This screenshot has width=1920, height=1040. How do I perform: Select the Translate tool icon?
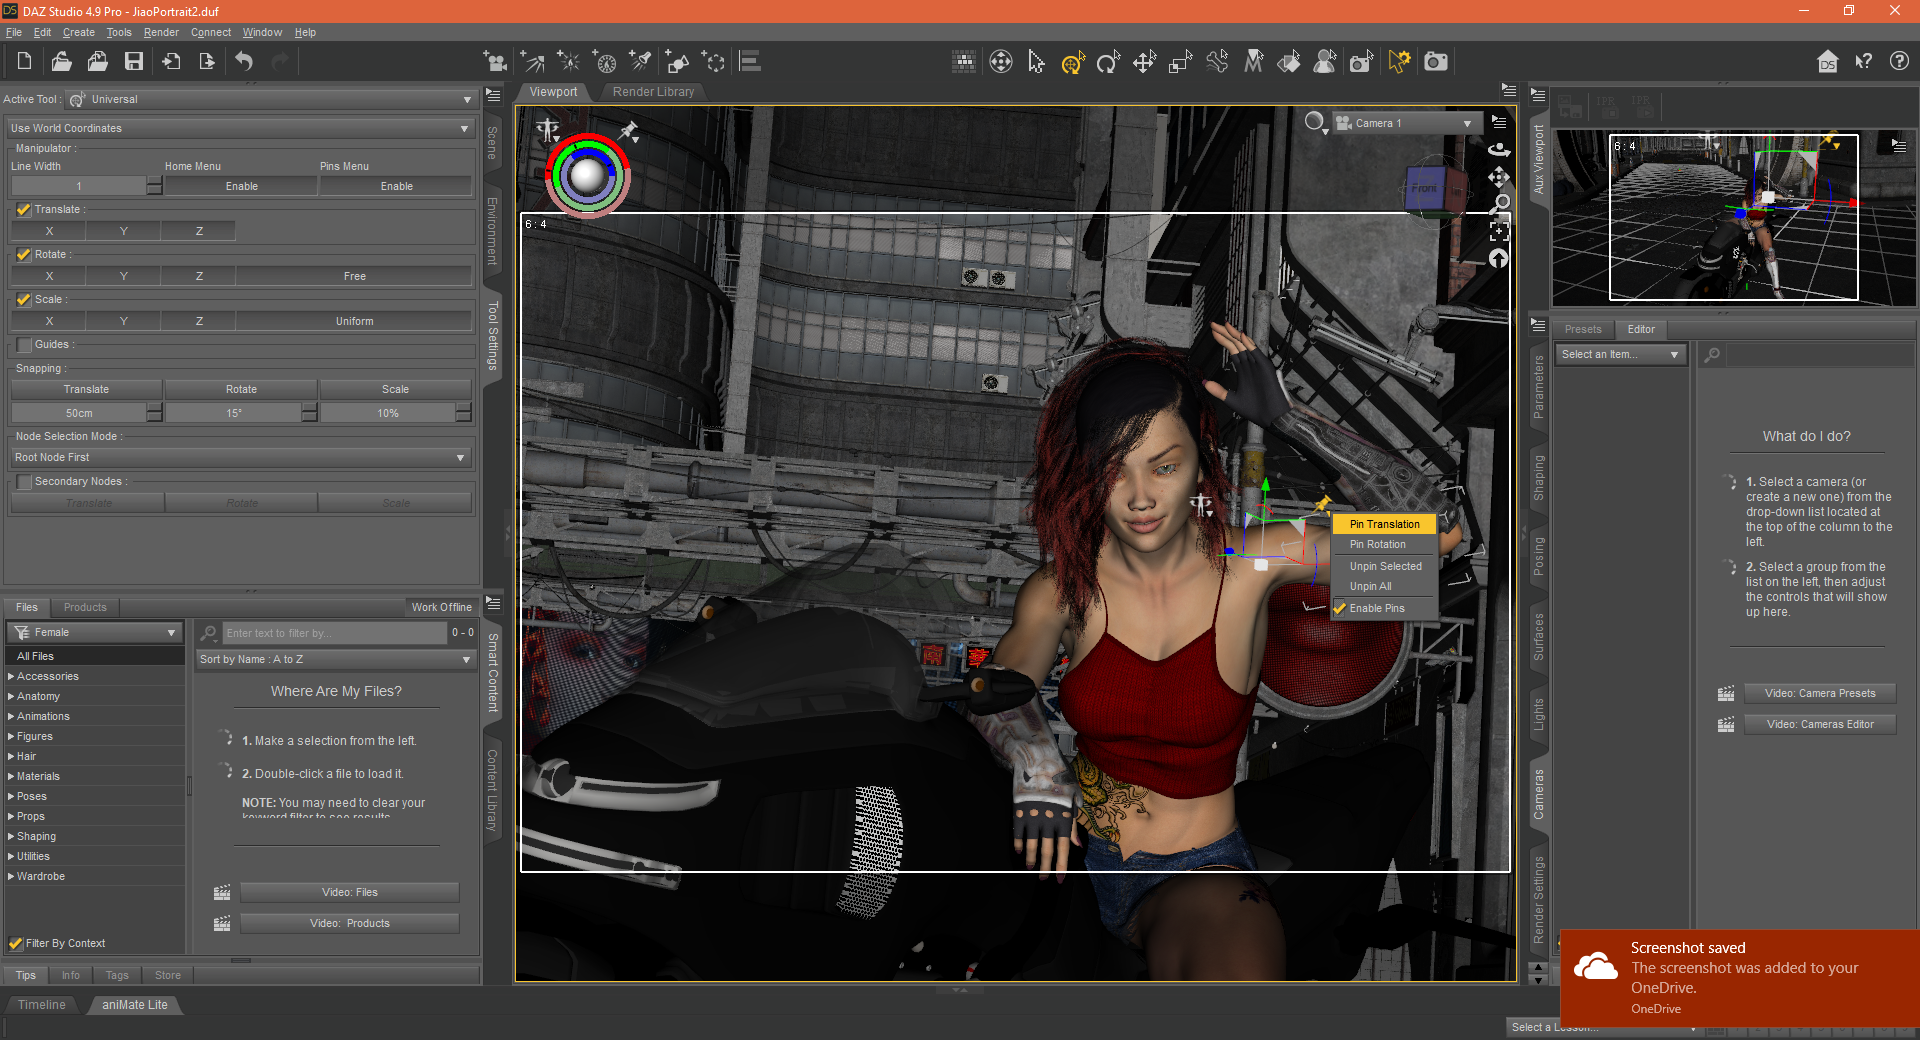(1144, 63)
